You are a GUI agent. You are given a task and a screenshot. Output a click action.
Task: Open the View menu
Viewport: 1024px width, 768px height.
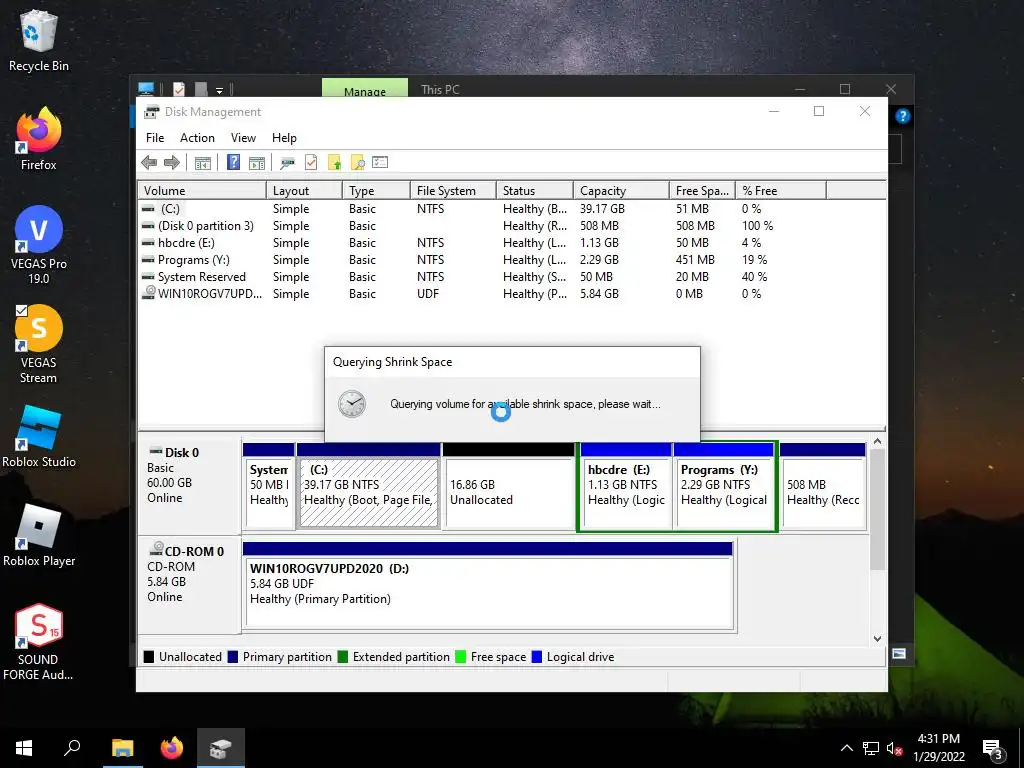[x=243, y=138]
